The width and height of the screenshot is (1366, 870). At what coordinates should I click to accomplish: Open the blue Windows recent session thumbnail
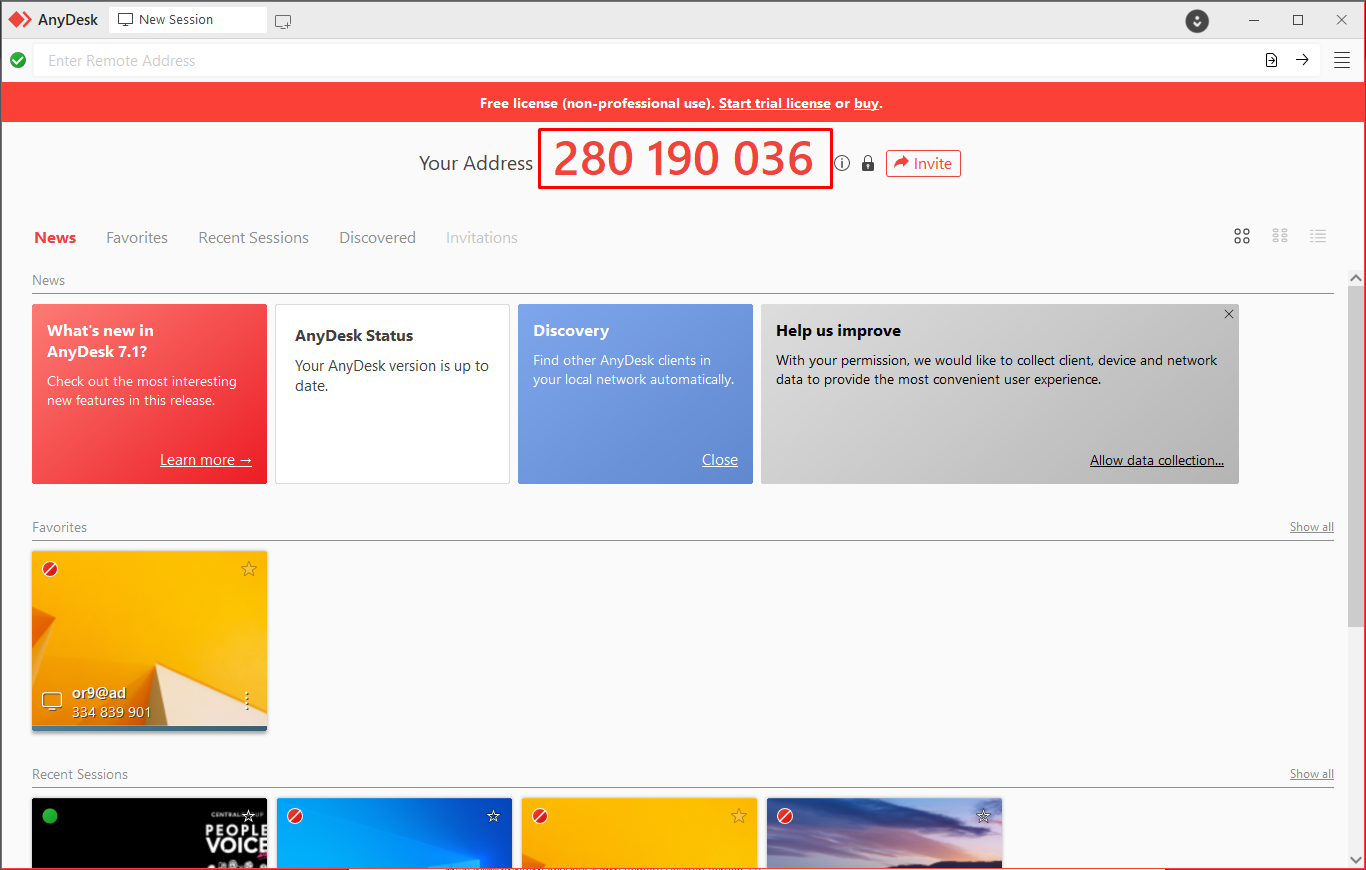click(394, 834)
